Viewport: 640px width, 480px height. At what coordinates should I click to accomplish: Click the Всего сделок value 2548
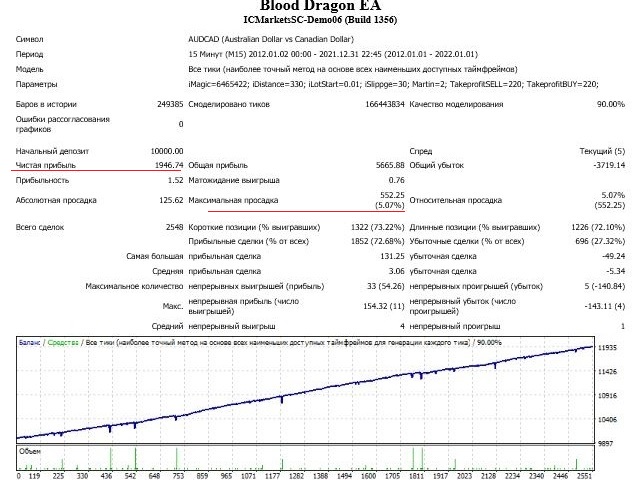click(x=174, y=227)
